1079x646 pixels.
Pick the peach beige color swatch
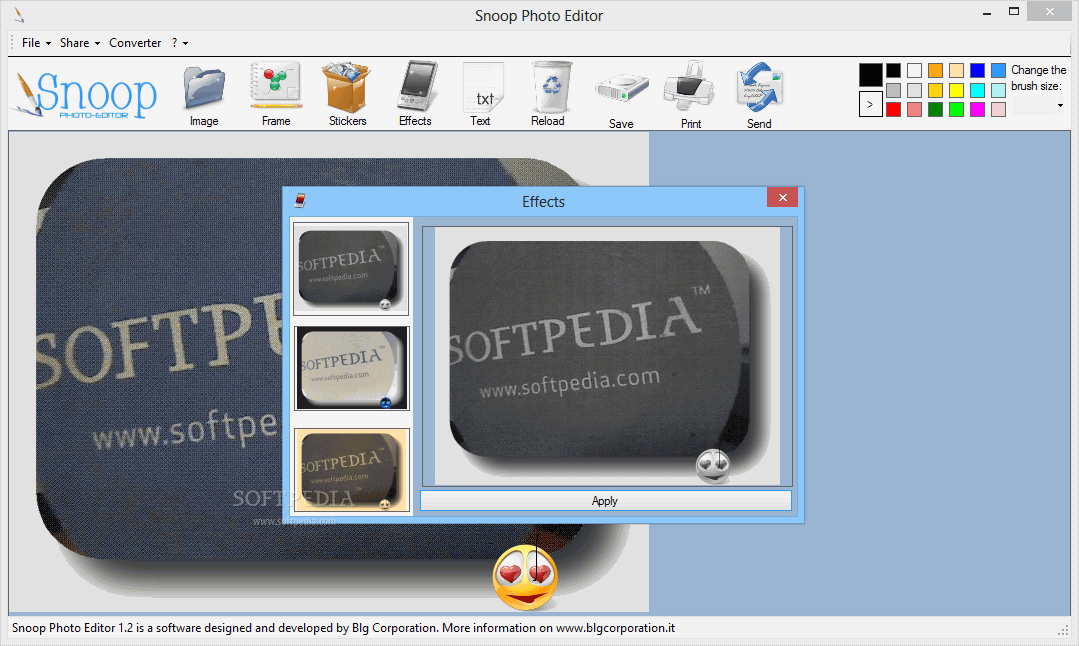tap(957, 70)
